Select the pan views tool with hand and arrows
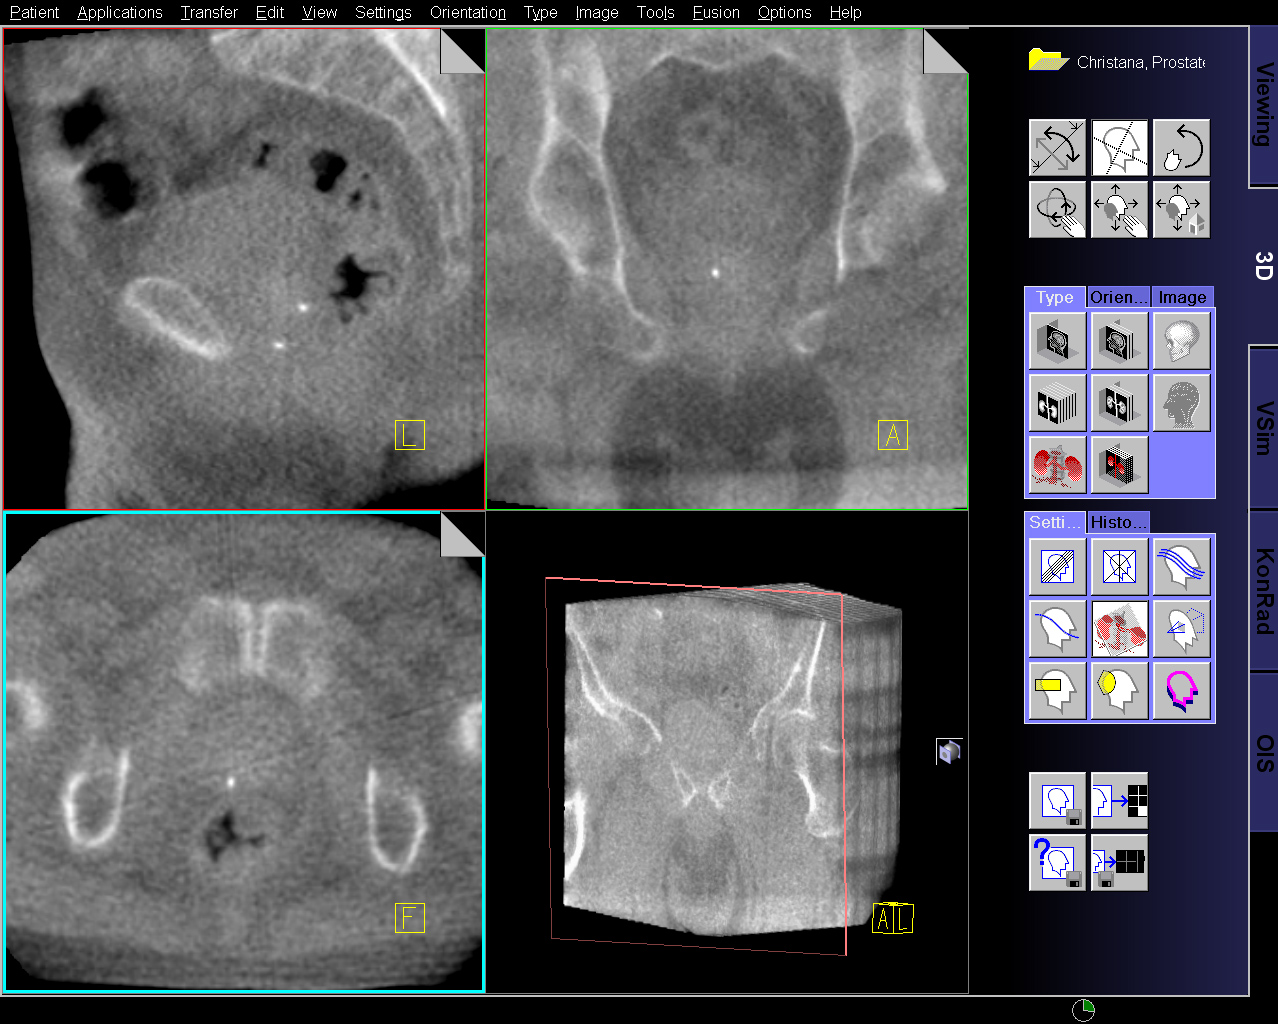1278x1024 pixels. (x=1119, y=210)
